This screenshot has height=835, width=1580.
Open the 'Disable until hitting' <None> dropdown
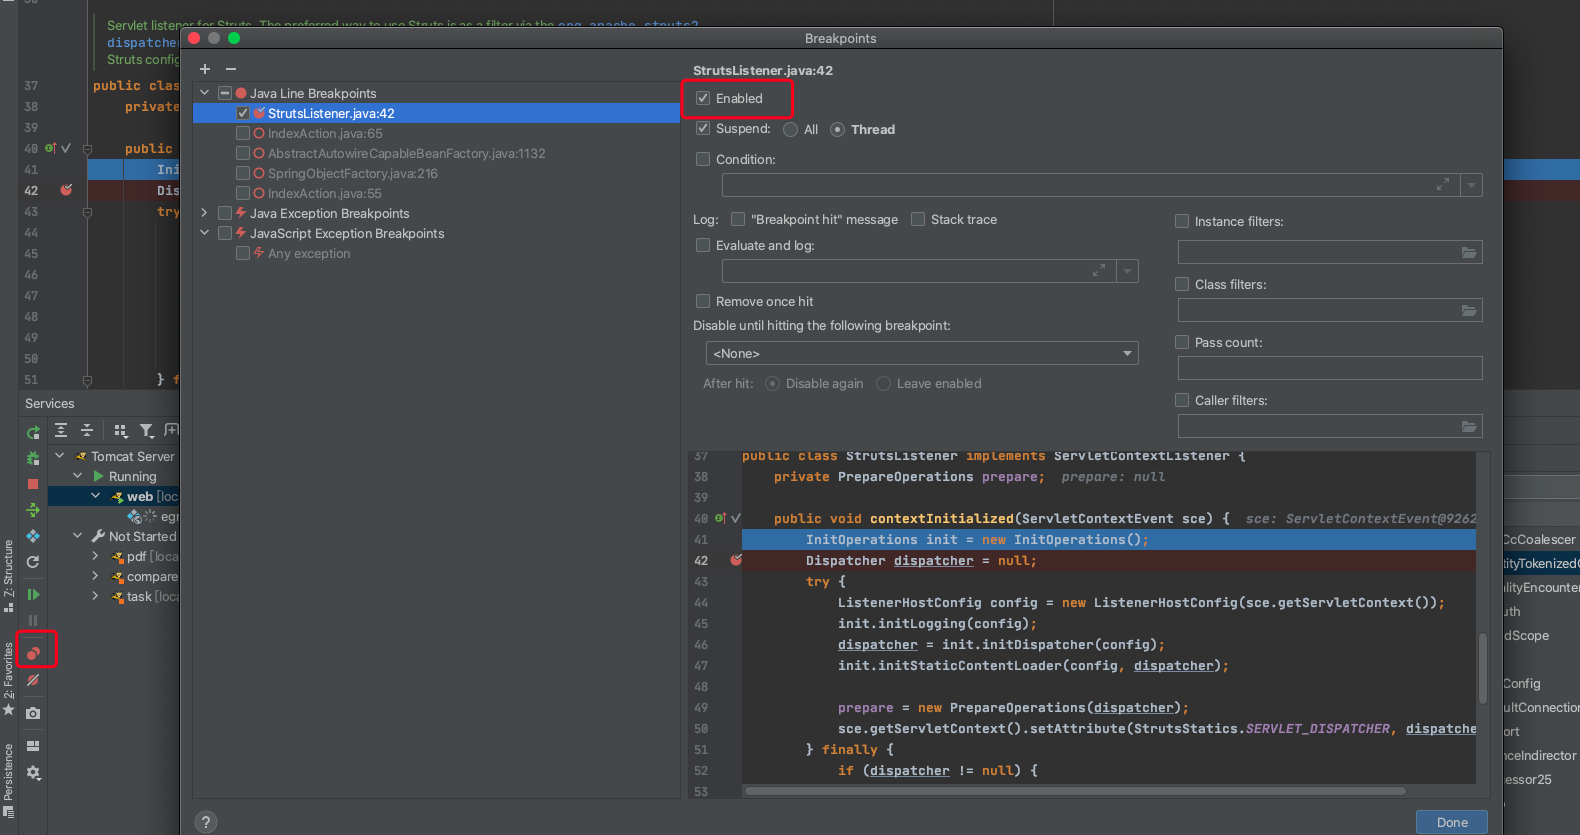tap(921, 353)
